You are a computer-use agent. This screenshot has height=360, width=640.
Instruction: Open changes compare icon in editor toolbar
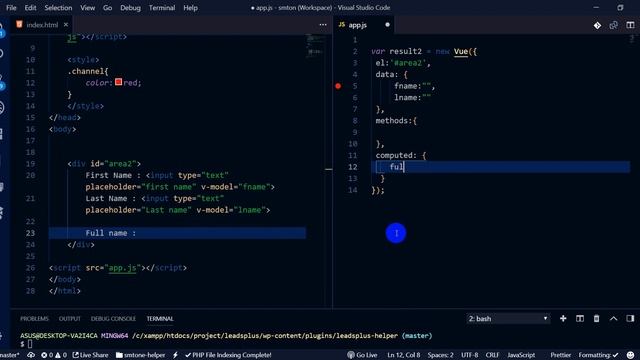[x=613, y=25]
